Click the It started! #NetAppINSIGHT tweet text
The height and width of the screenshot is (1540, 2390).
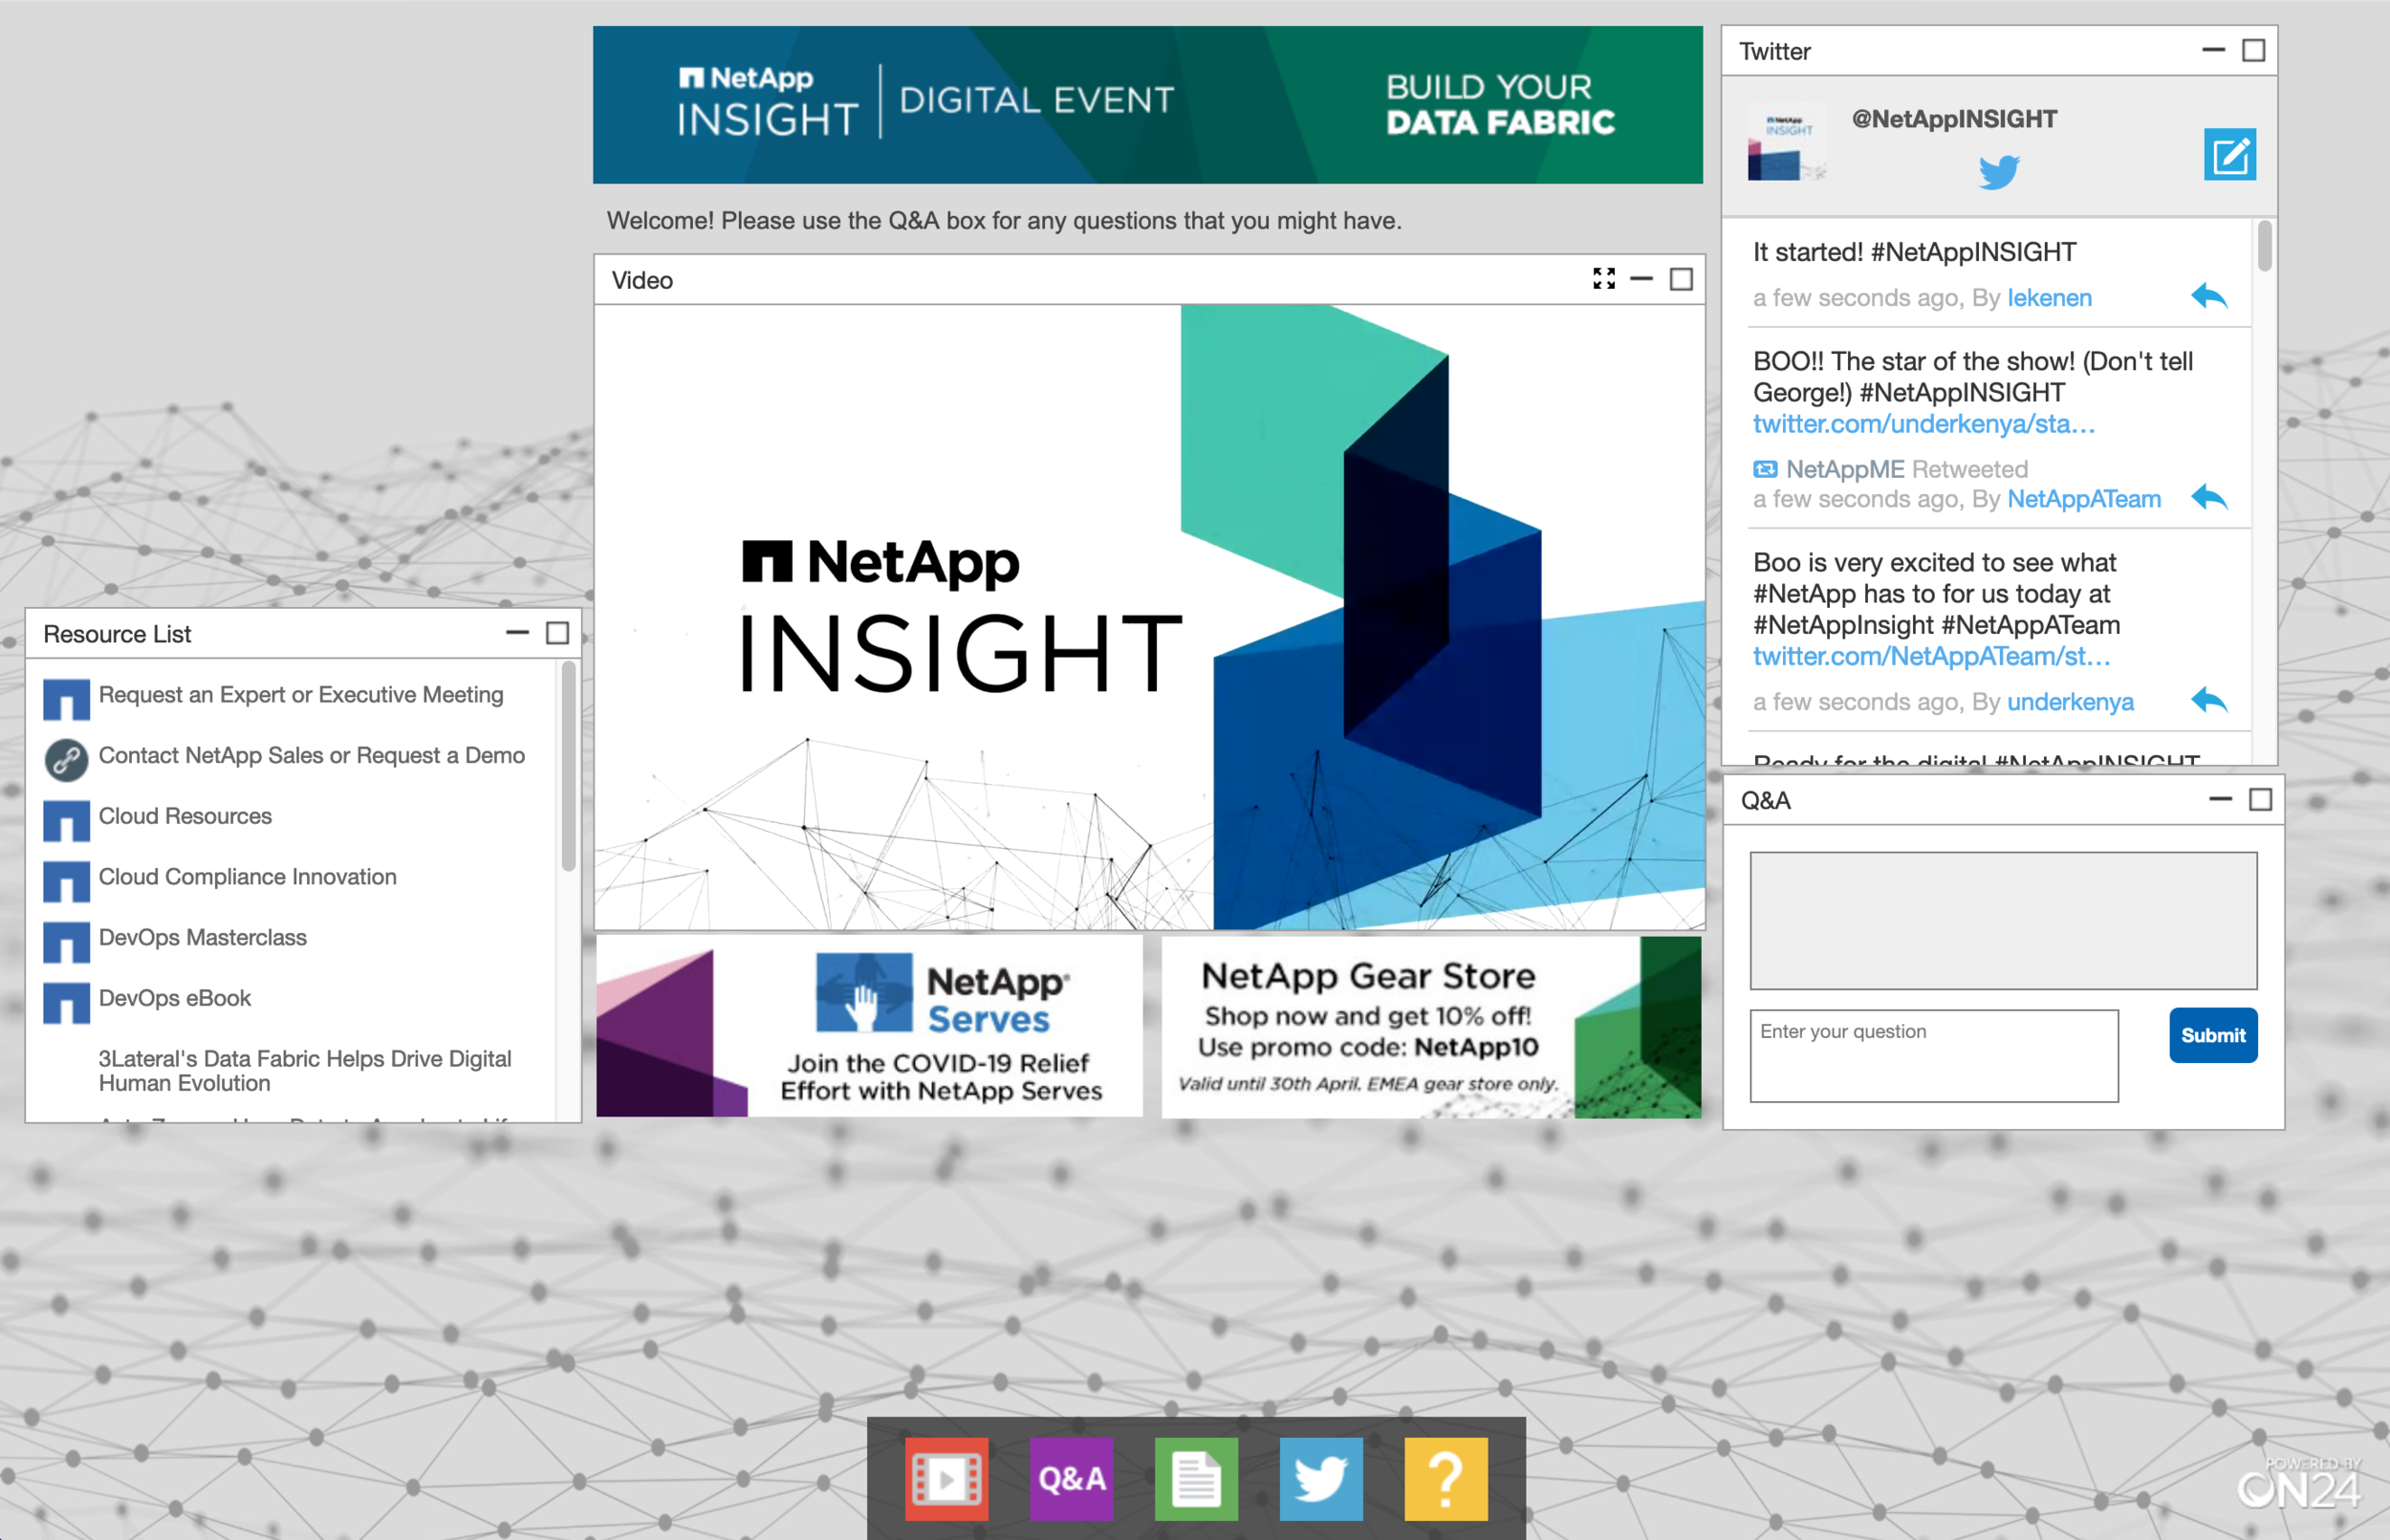point(1914,252)
